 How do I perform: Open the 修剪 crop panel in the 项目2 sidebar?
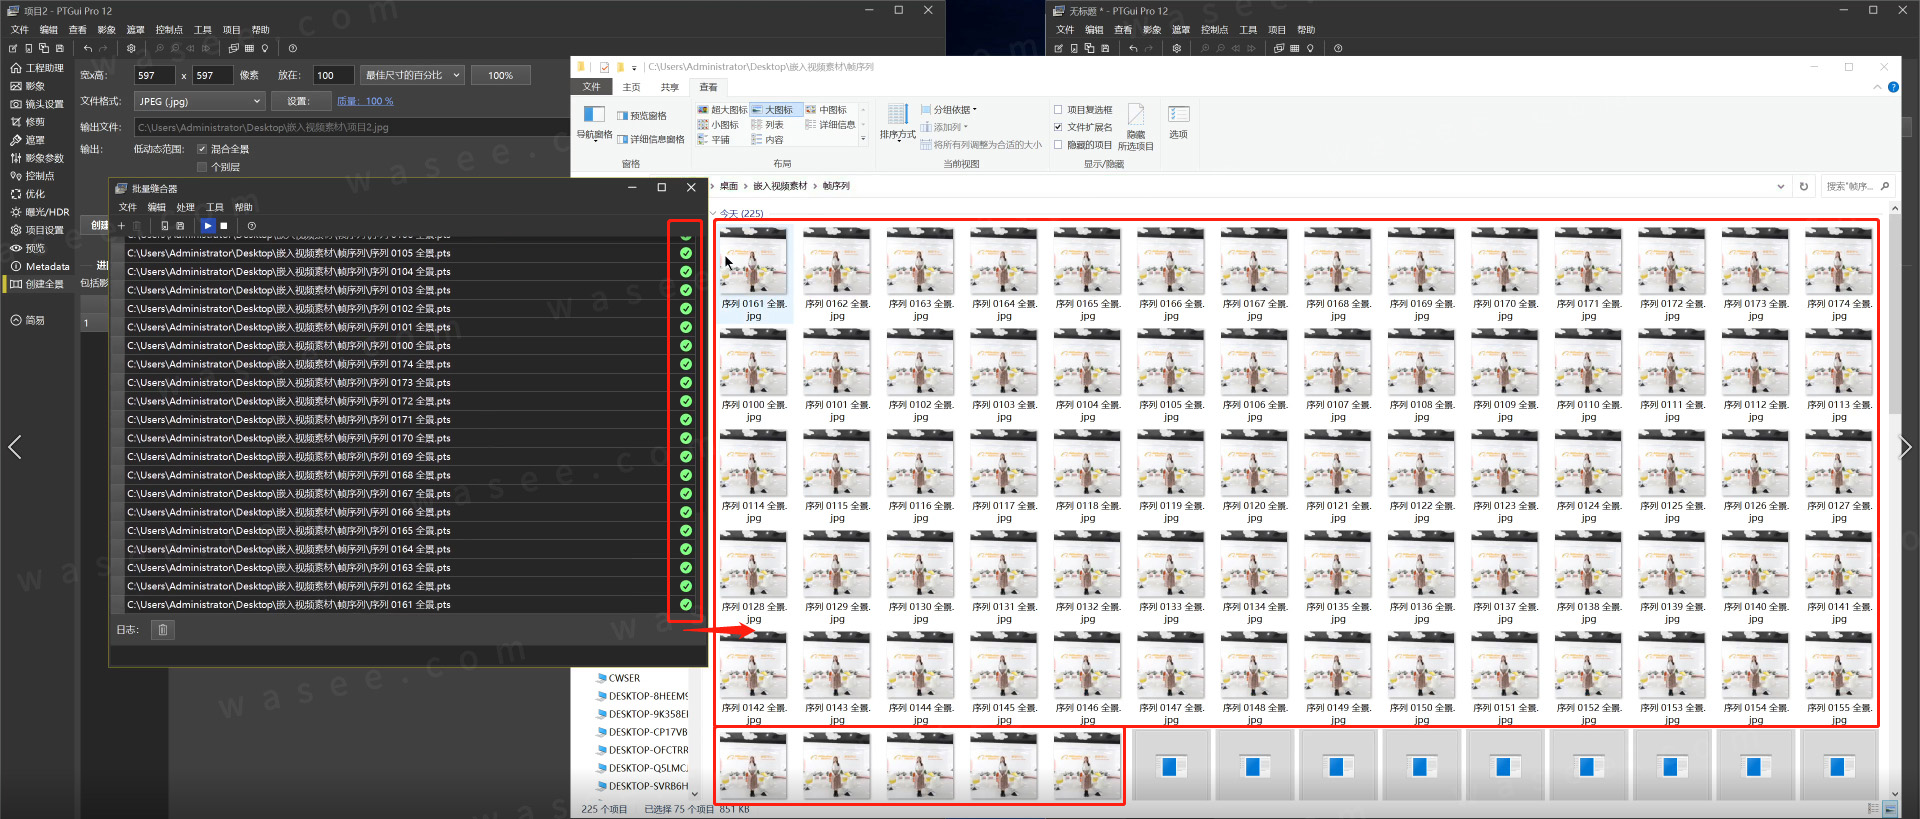click(28, 122)
